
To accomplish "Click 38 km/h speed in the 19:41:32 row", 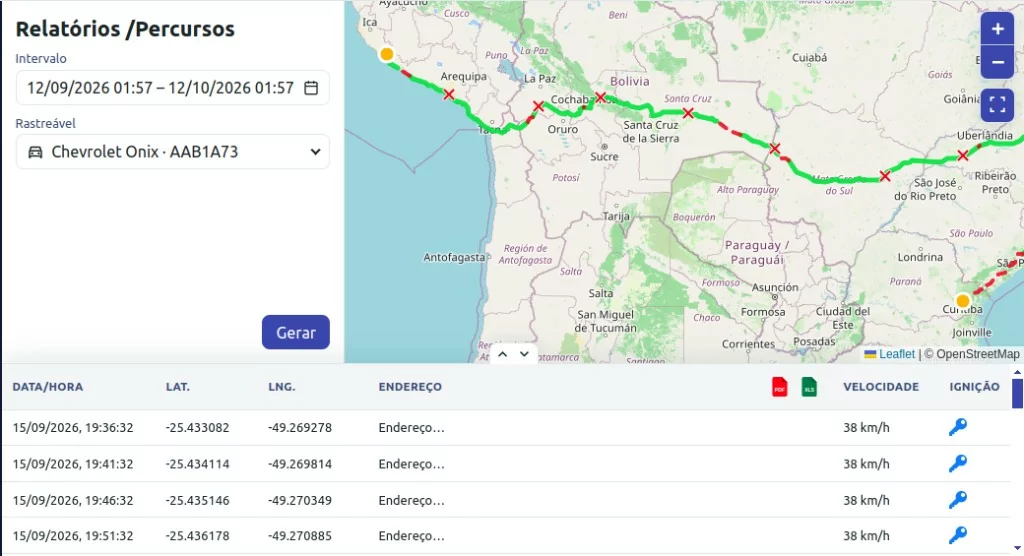I will click(x=866, y=464).
